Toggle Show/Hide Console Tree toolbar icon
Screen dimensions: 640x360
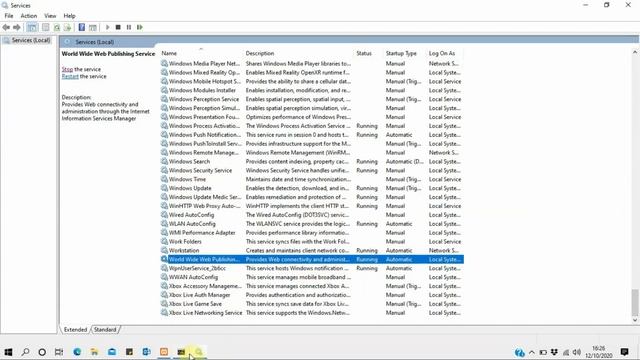pos(32,27)
